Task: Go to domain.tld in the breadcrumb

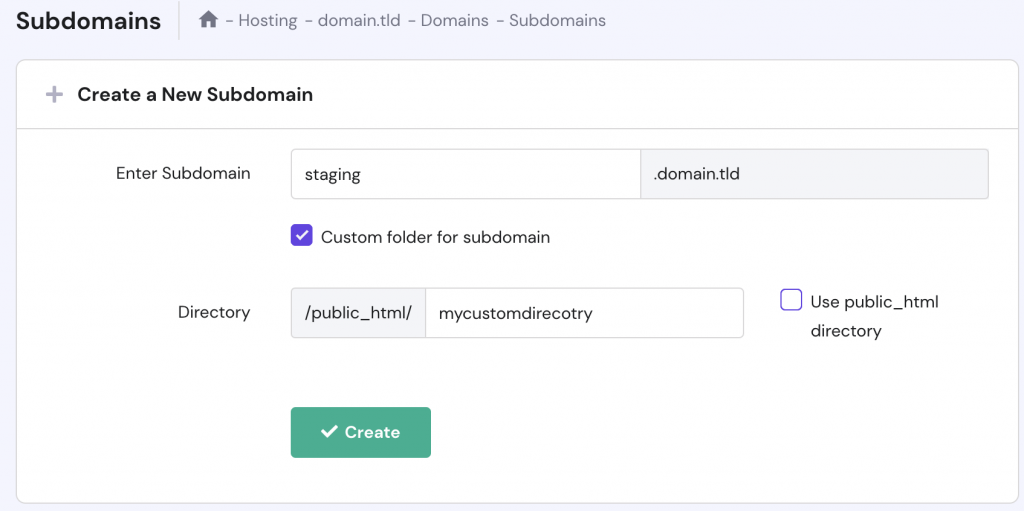Action: point(358,20)
